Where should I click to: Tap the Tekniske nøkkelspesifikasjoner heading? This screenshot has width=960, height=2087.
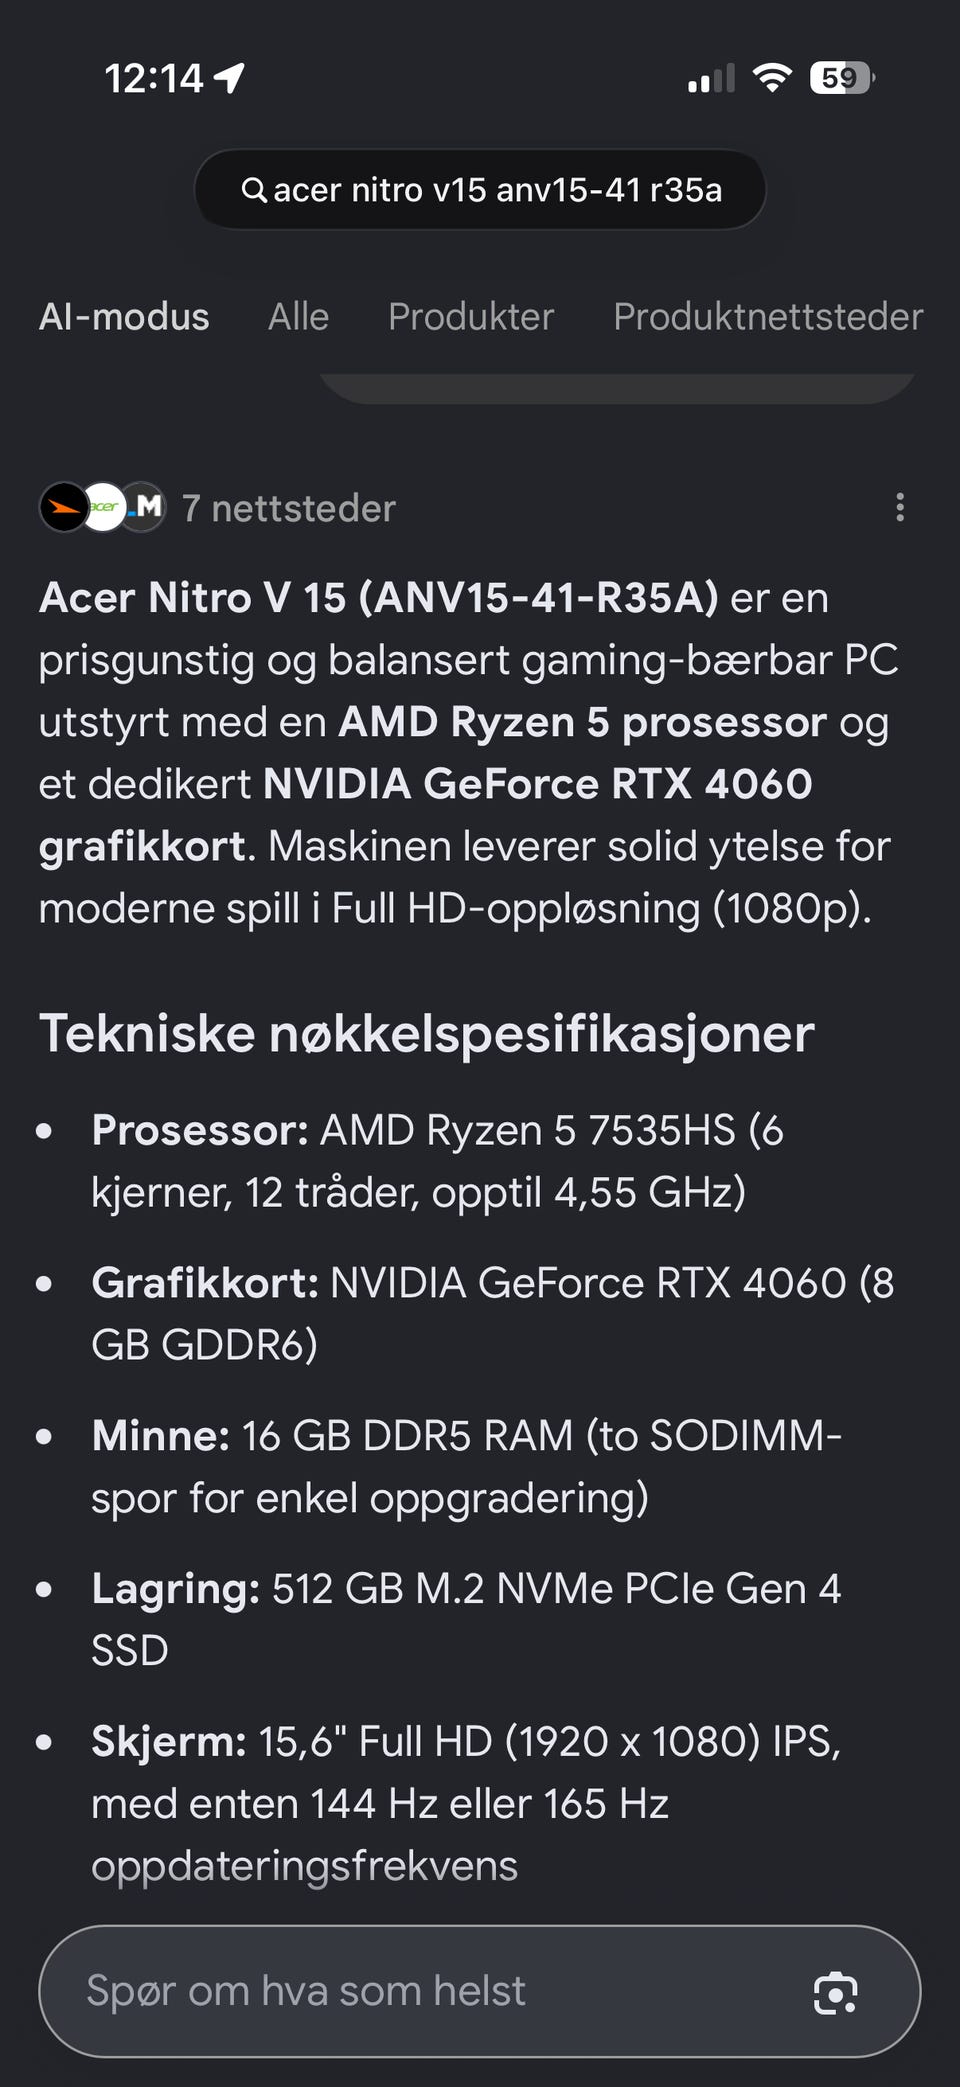click(x=427, y=1033)
